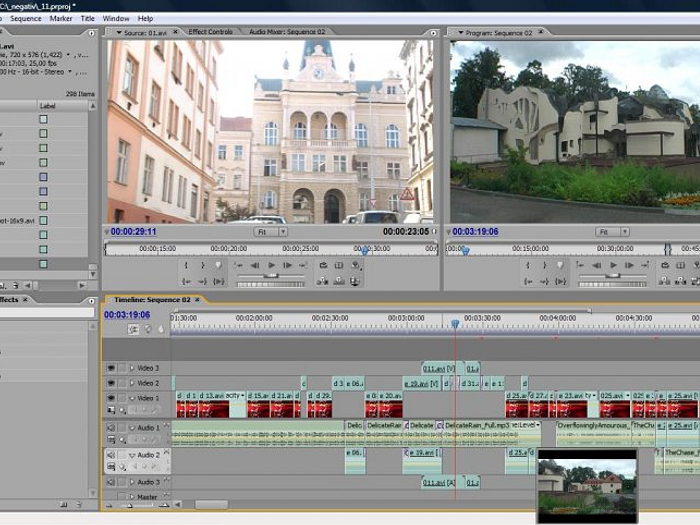700x525 pixels.
Task: Open the Marker menu
Action: [61, 18]
